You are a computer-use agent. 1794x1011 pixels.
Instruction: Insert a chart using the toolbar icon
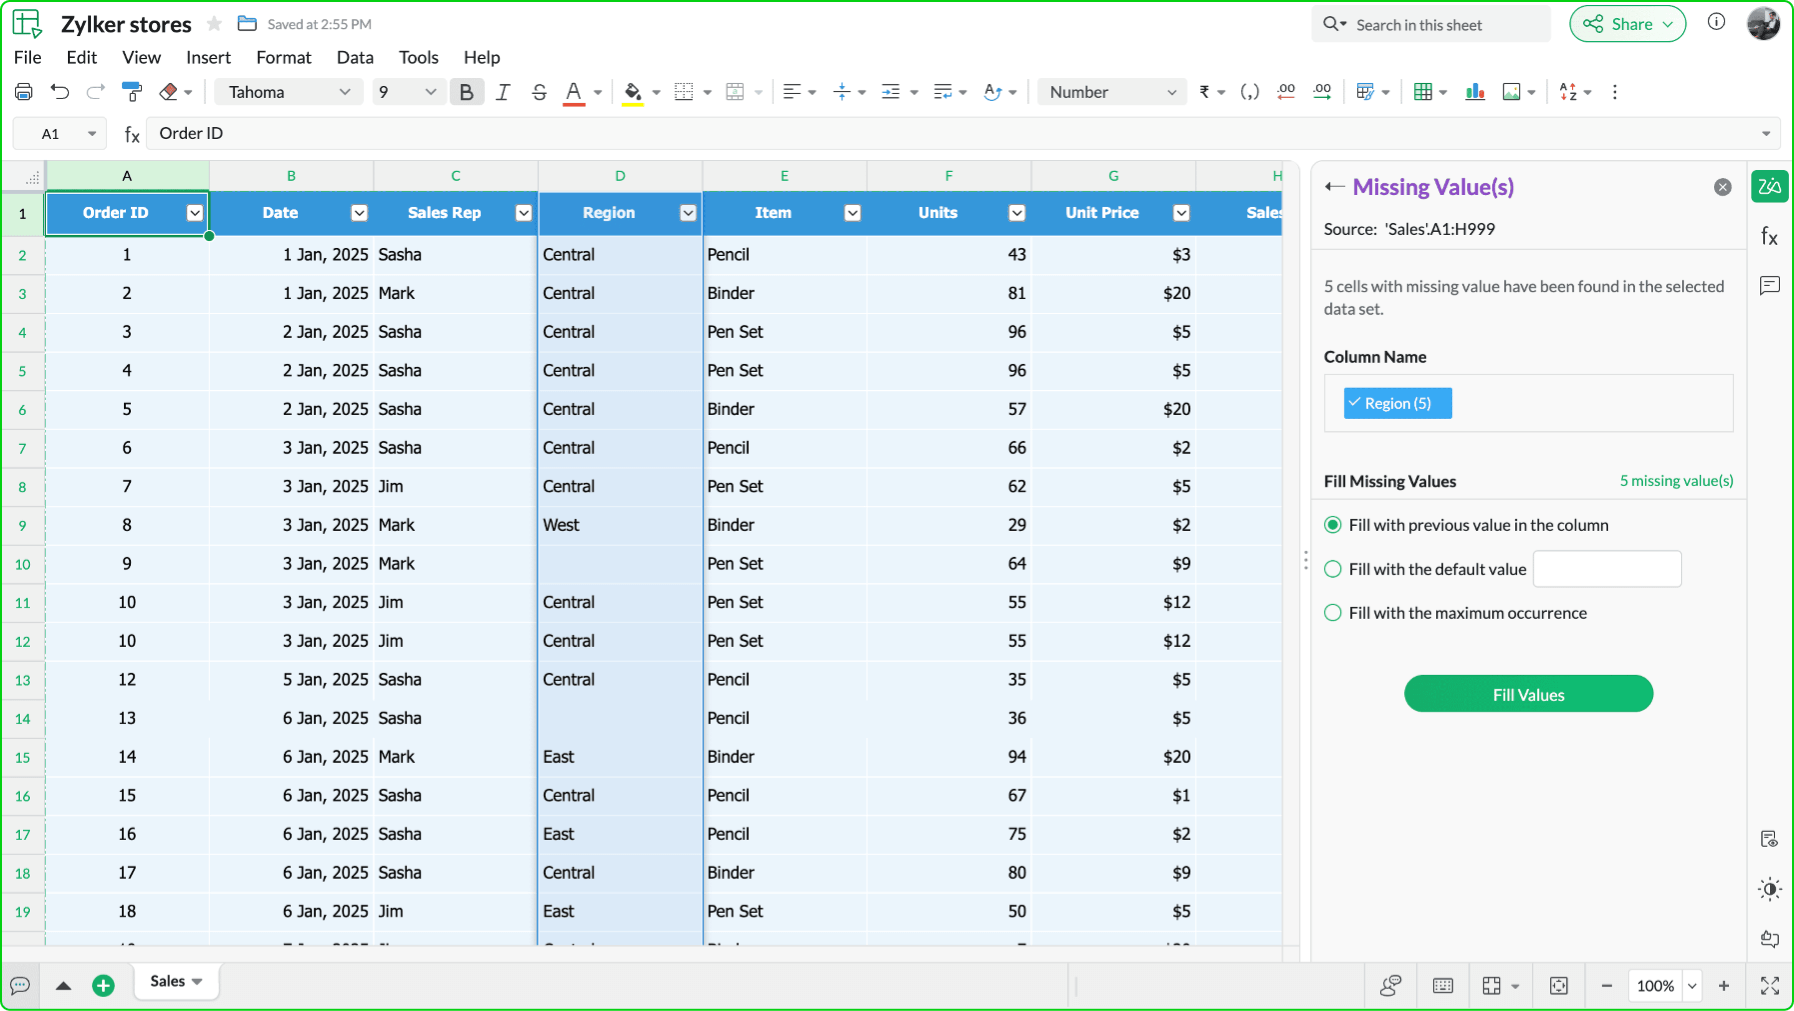tap(1475, 91)
